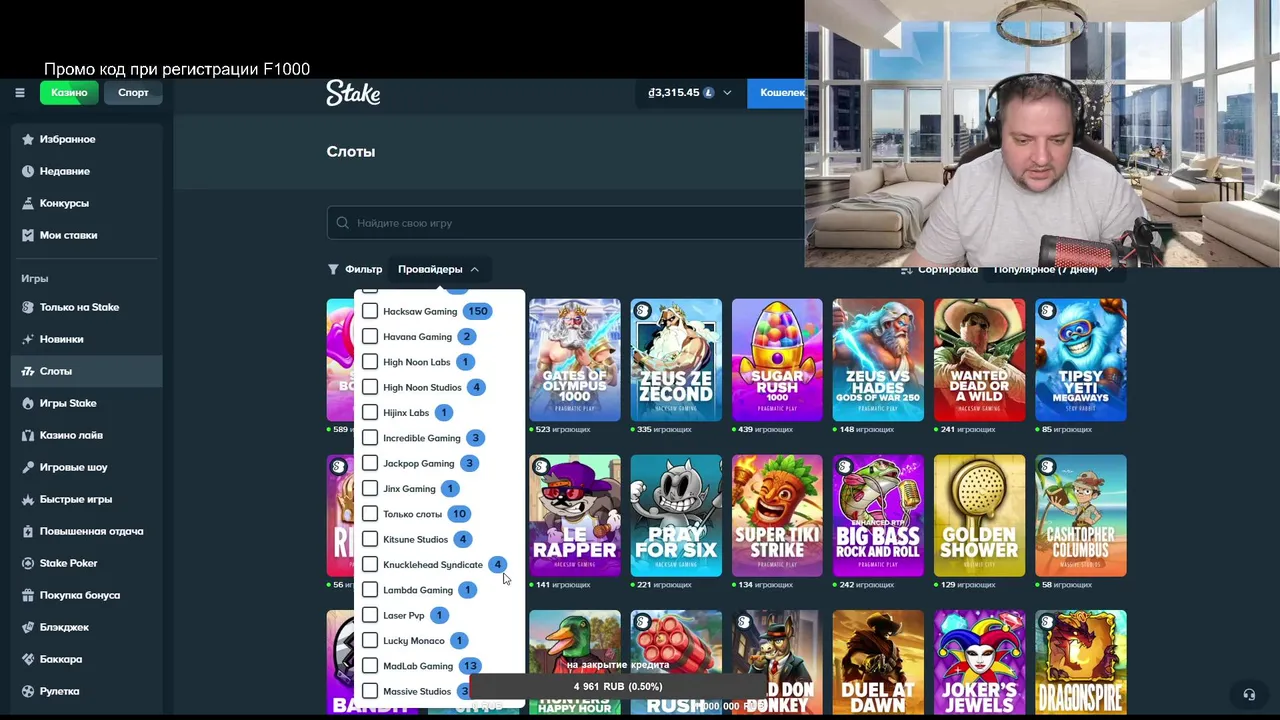The image size is (1280, 720).
Task: Open the Golden Shower game
Action: (x=979, y=516)
